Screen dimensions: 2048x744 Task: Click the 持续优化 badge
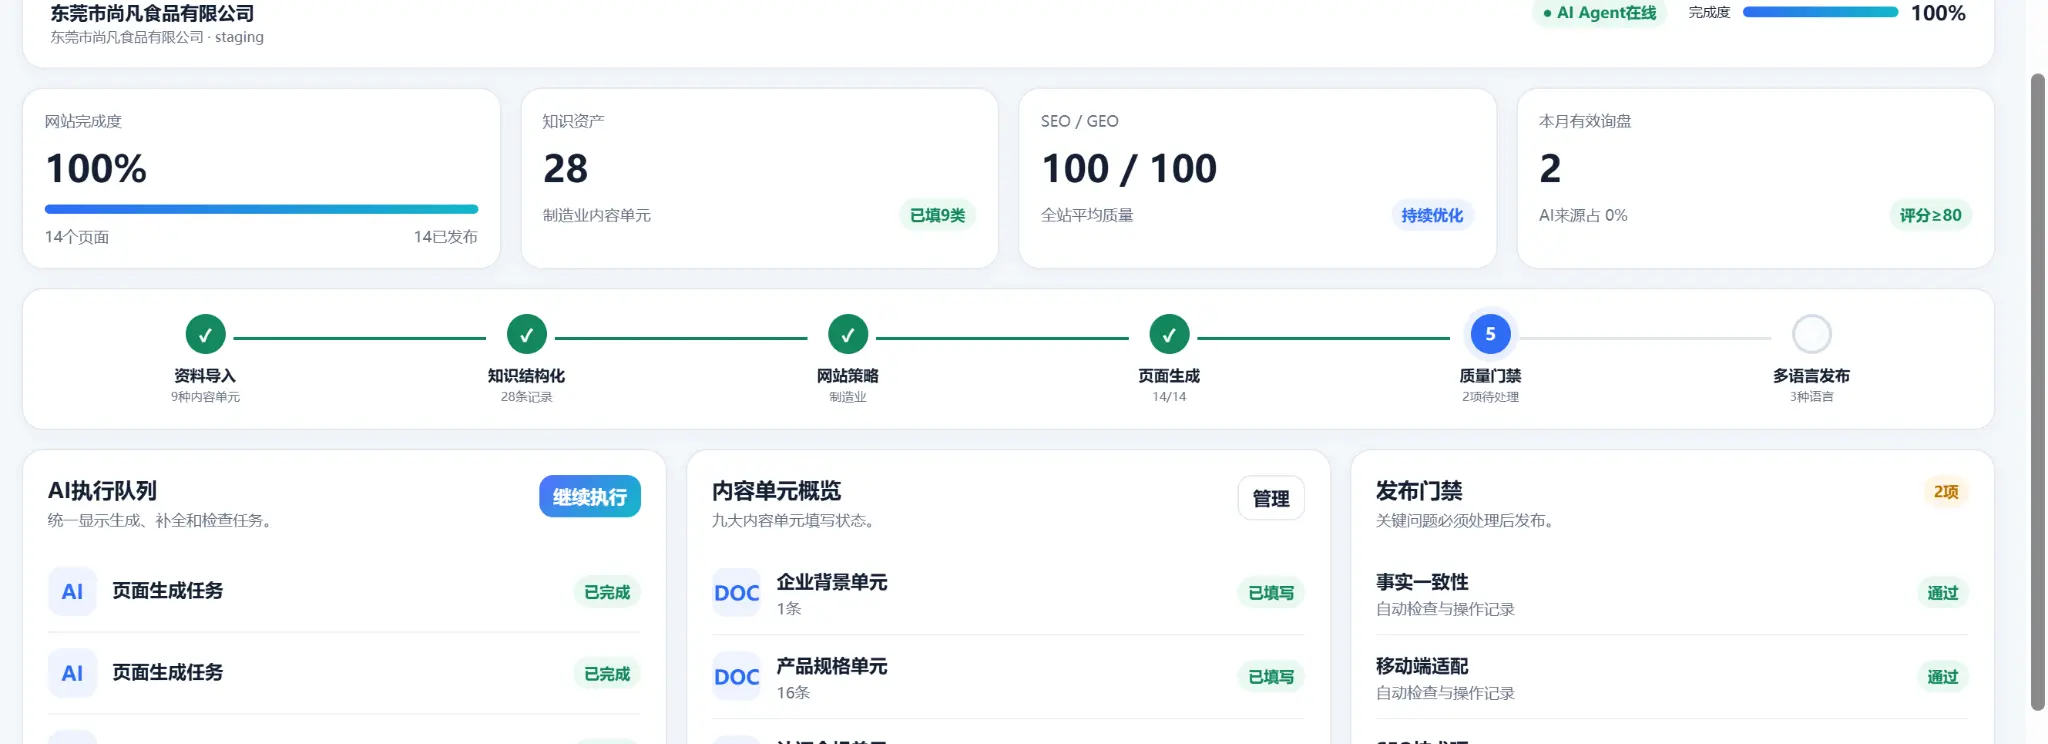pos(1432,215)
